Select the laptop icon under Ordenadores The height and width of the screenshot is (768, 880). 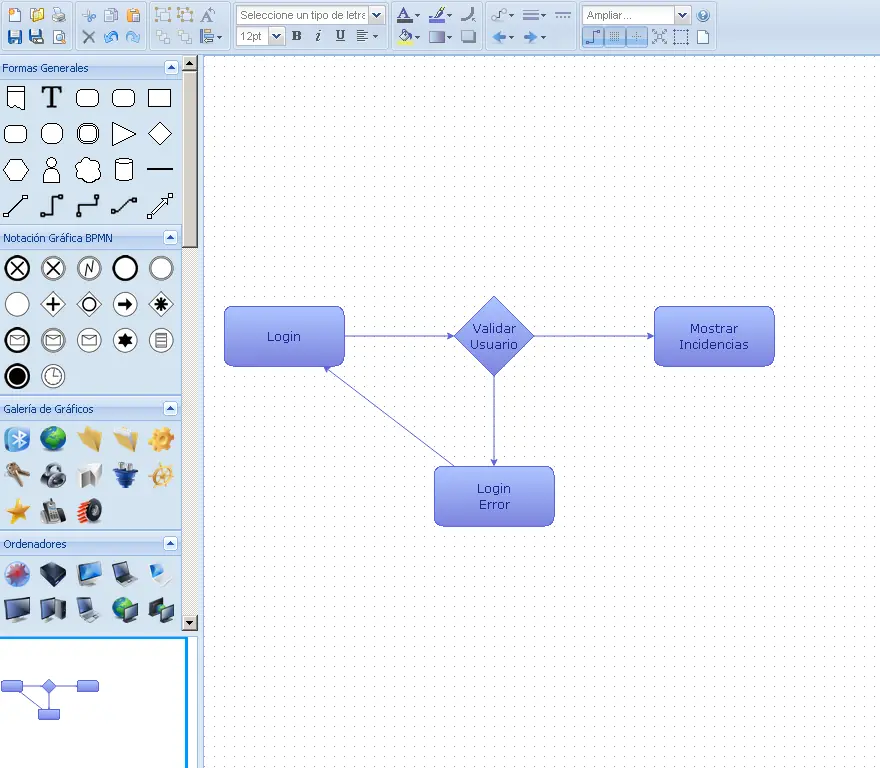(x=124, y=573)
